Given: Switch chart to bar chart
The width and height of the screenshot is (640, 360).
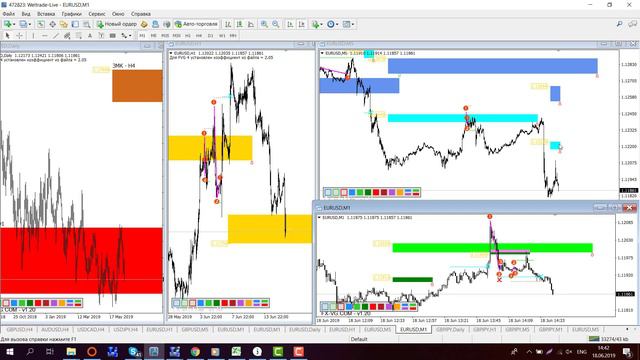Looking at the screenshot, I should click(x=228, y=24).
